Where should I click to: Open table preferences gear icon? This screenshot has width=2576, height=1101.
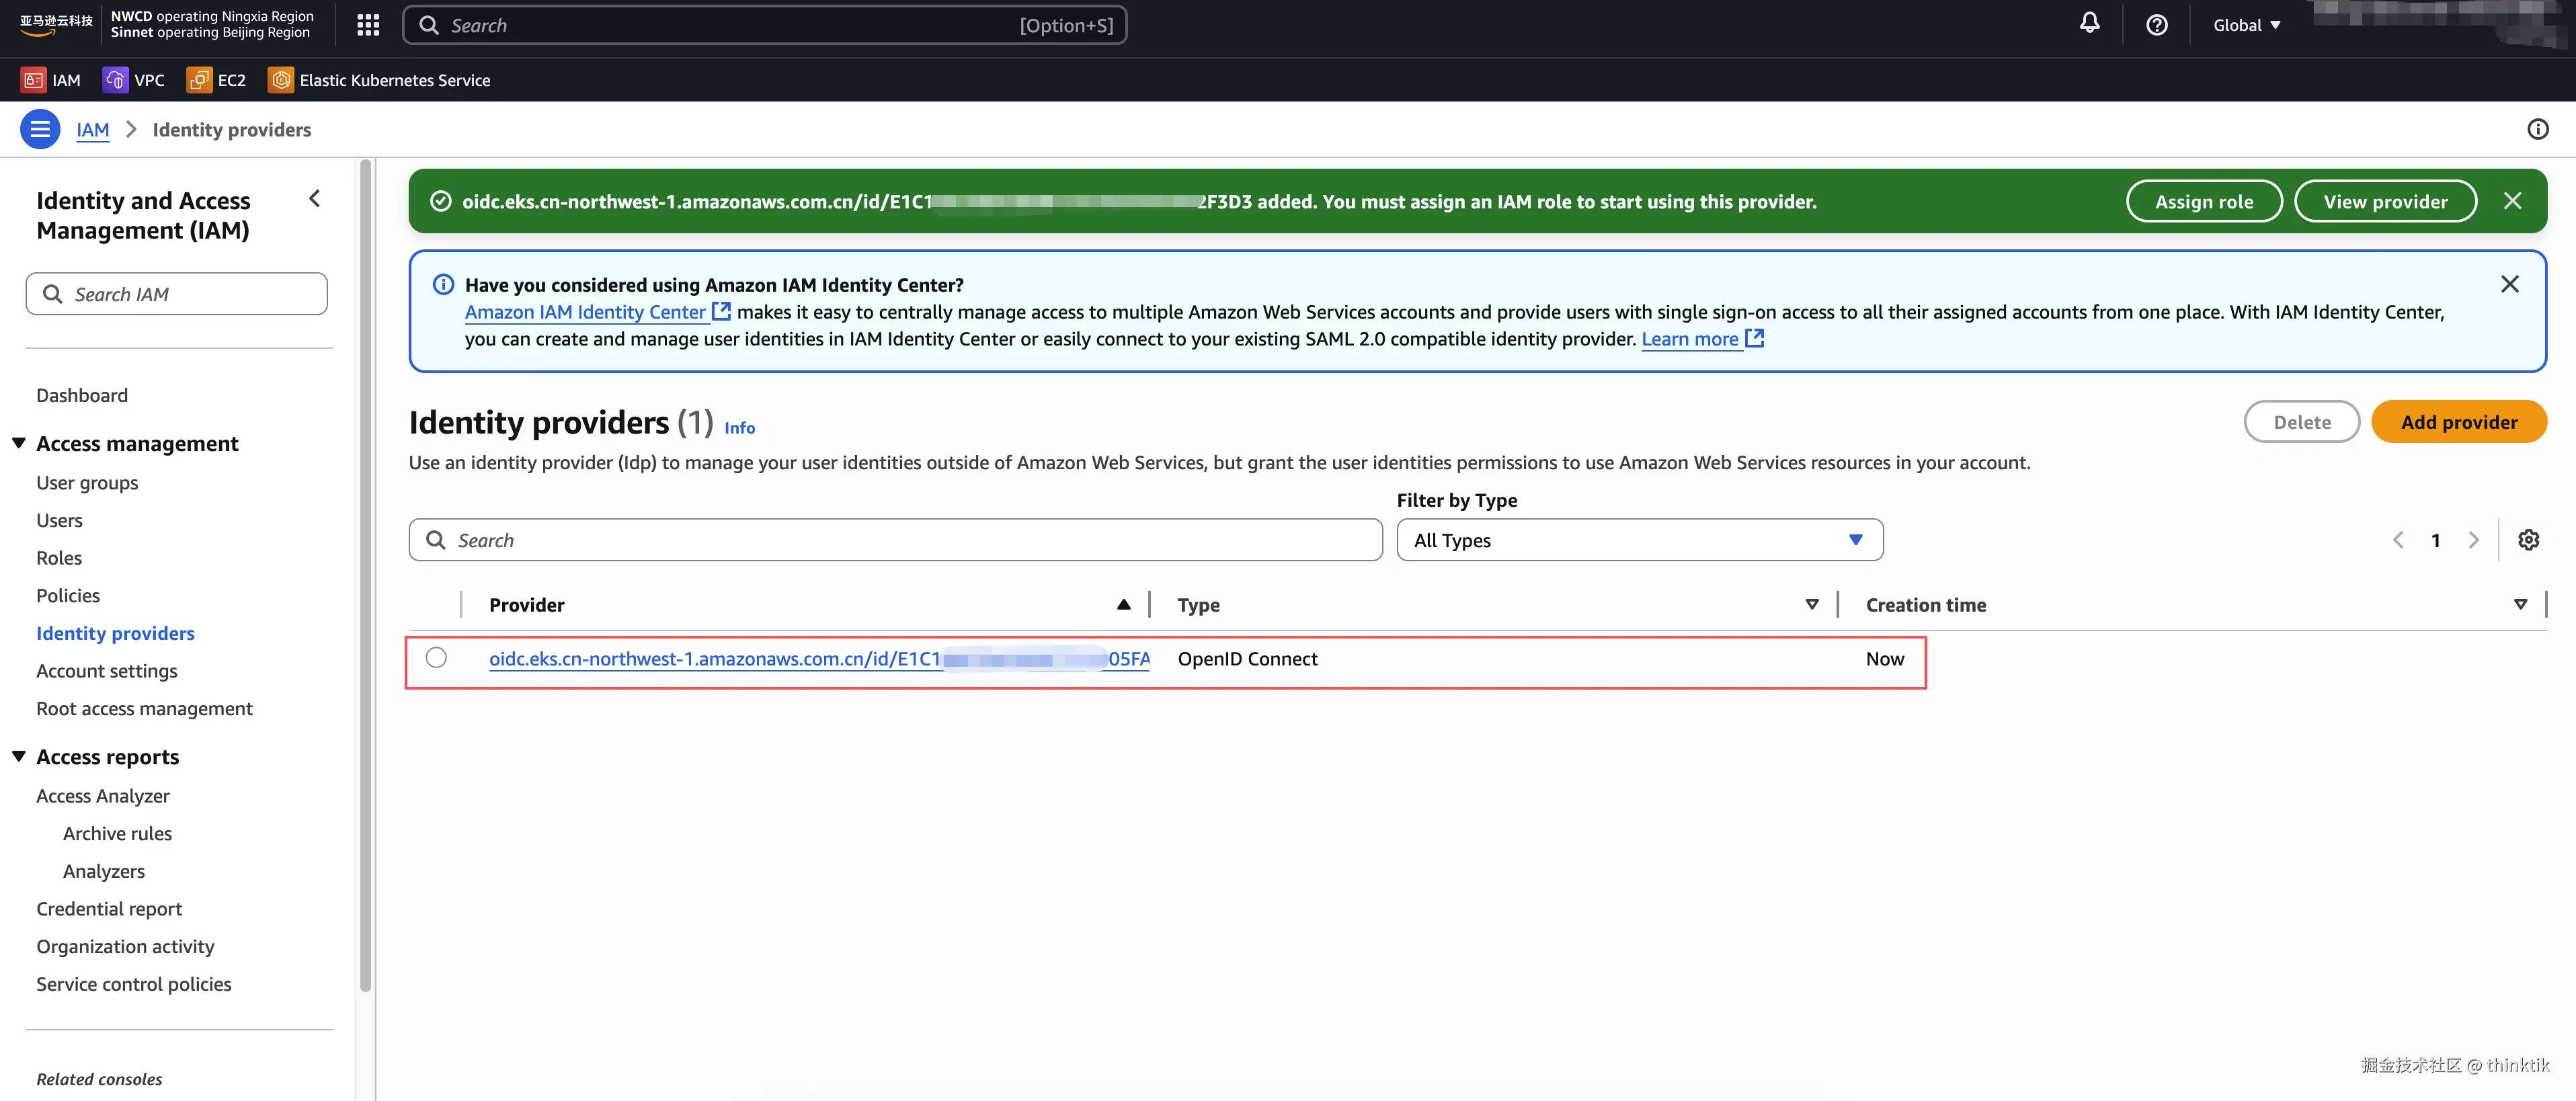(x=2528, y=540)
